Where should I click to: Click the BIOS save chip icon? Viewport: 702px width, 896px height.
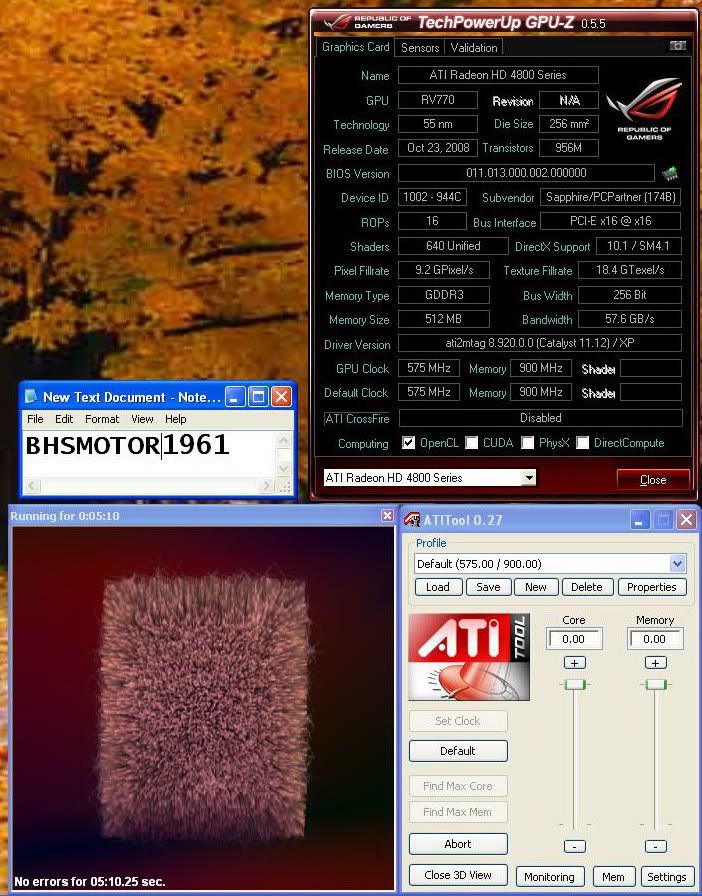point(669,173)
